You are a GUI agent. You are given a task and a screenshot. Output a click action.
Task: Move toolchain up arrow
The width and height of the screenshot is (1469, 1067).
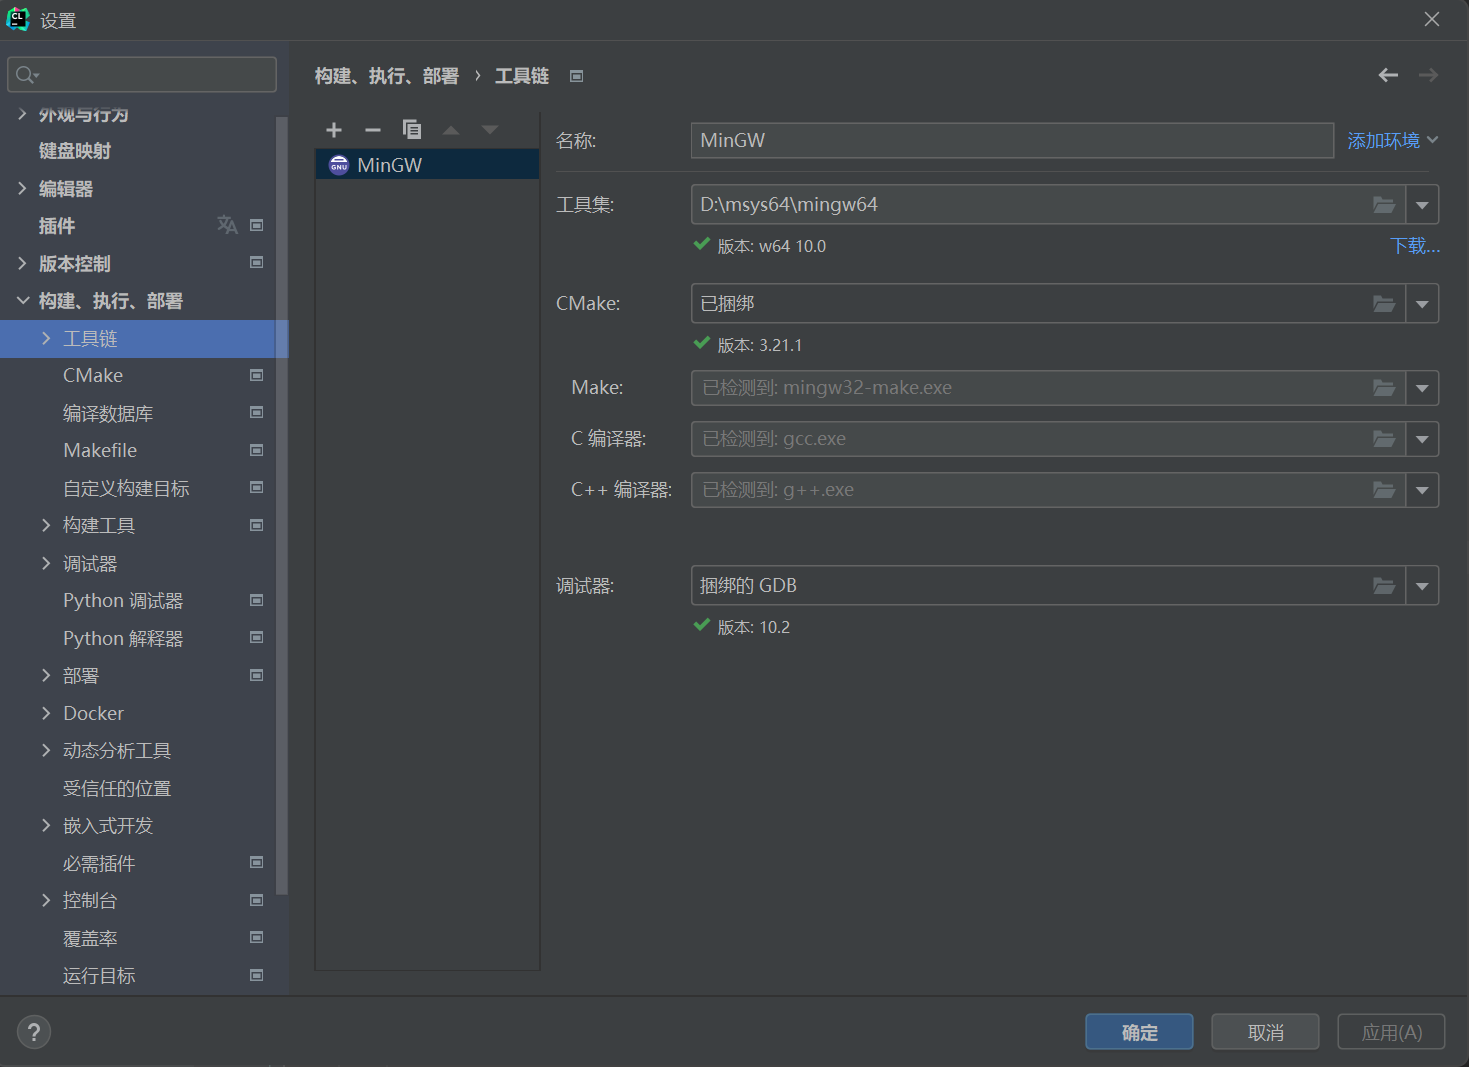pos(451,130)
